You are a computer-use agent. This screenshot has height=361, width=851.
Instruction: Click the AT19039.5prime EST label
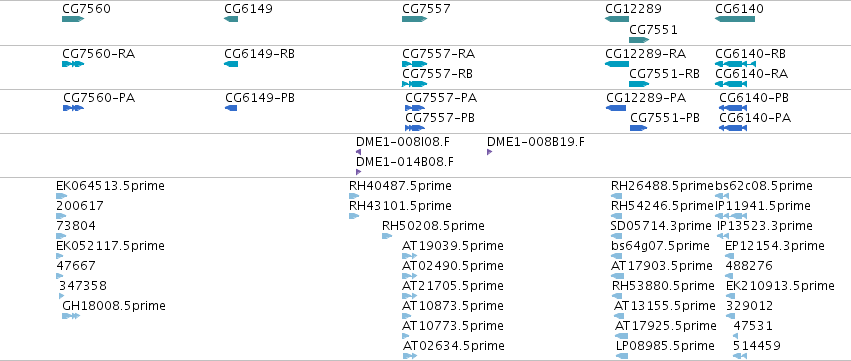click(x=453, y=246)
